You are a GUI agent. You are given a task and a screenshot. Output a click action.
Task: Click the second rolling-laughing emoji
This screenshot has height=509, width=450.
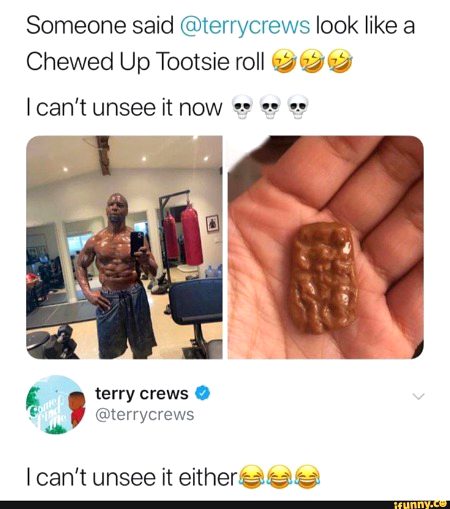(x=313, y=61)
